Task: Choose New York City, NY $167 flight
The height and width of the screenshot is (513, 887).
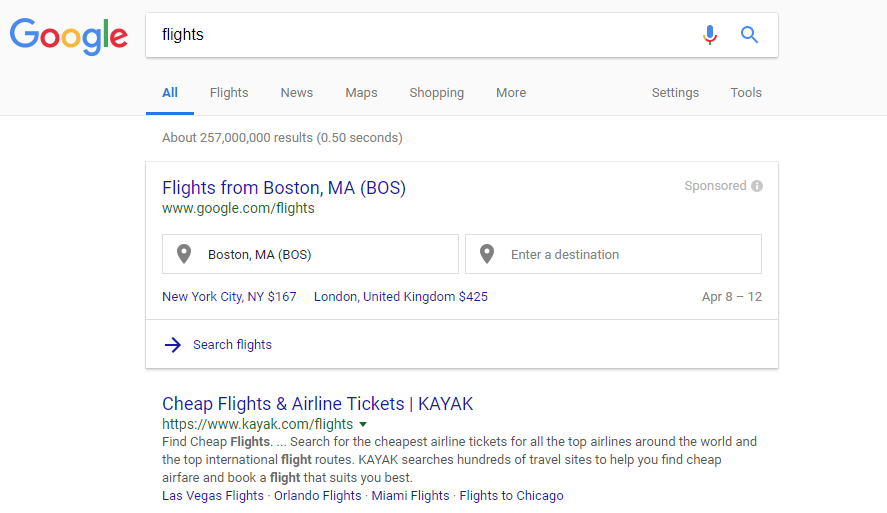Action: click(x=229, y=296)
